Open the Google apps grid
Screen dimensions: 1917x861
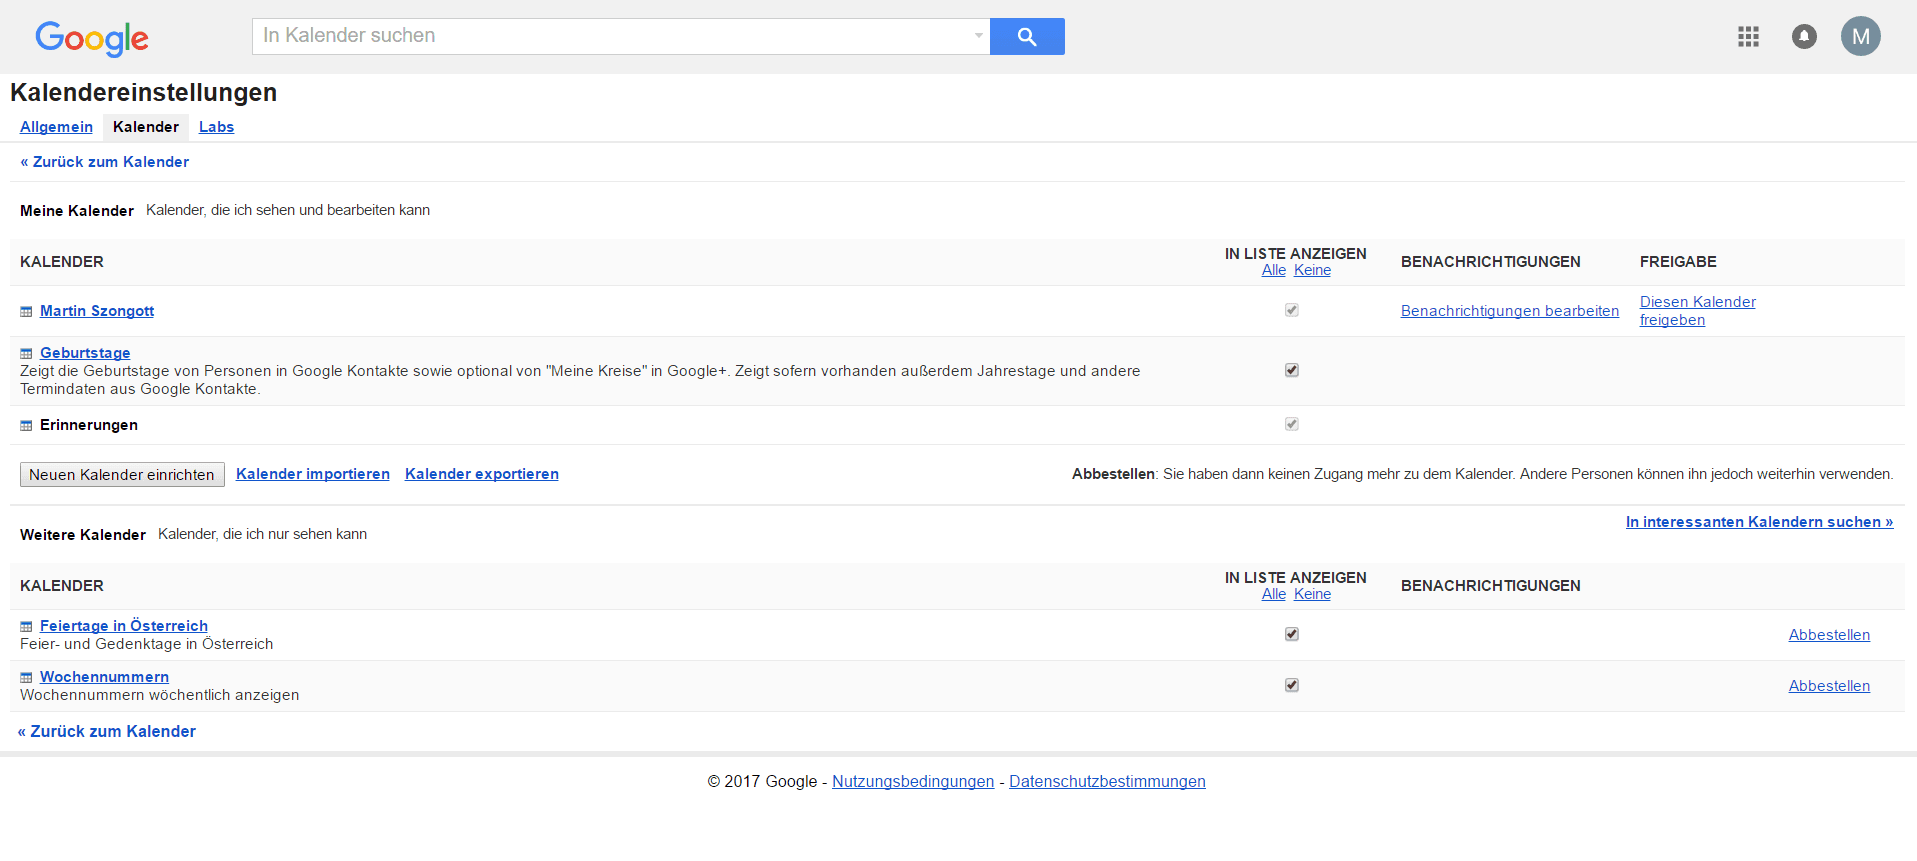[x=1748, y=37]
